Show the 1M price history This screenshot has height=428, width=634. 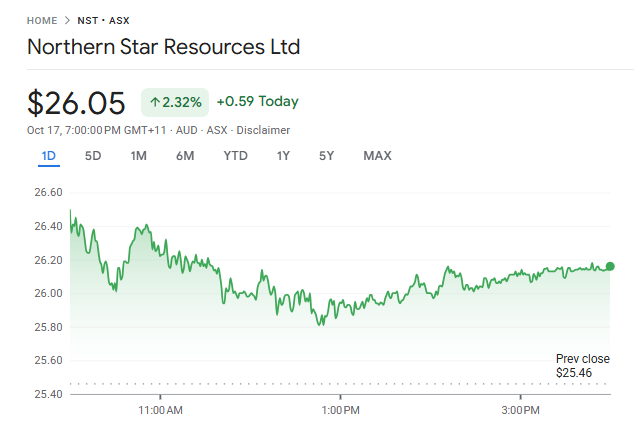(138, 155)
